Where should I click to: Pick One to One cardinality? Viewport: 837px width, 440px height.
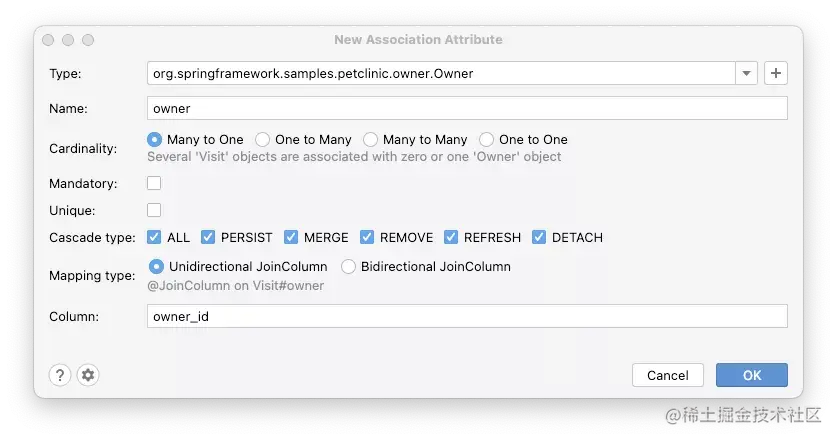click(487, 140)
